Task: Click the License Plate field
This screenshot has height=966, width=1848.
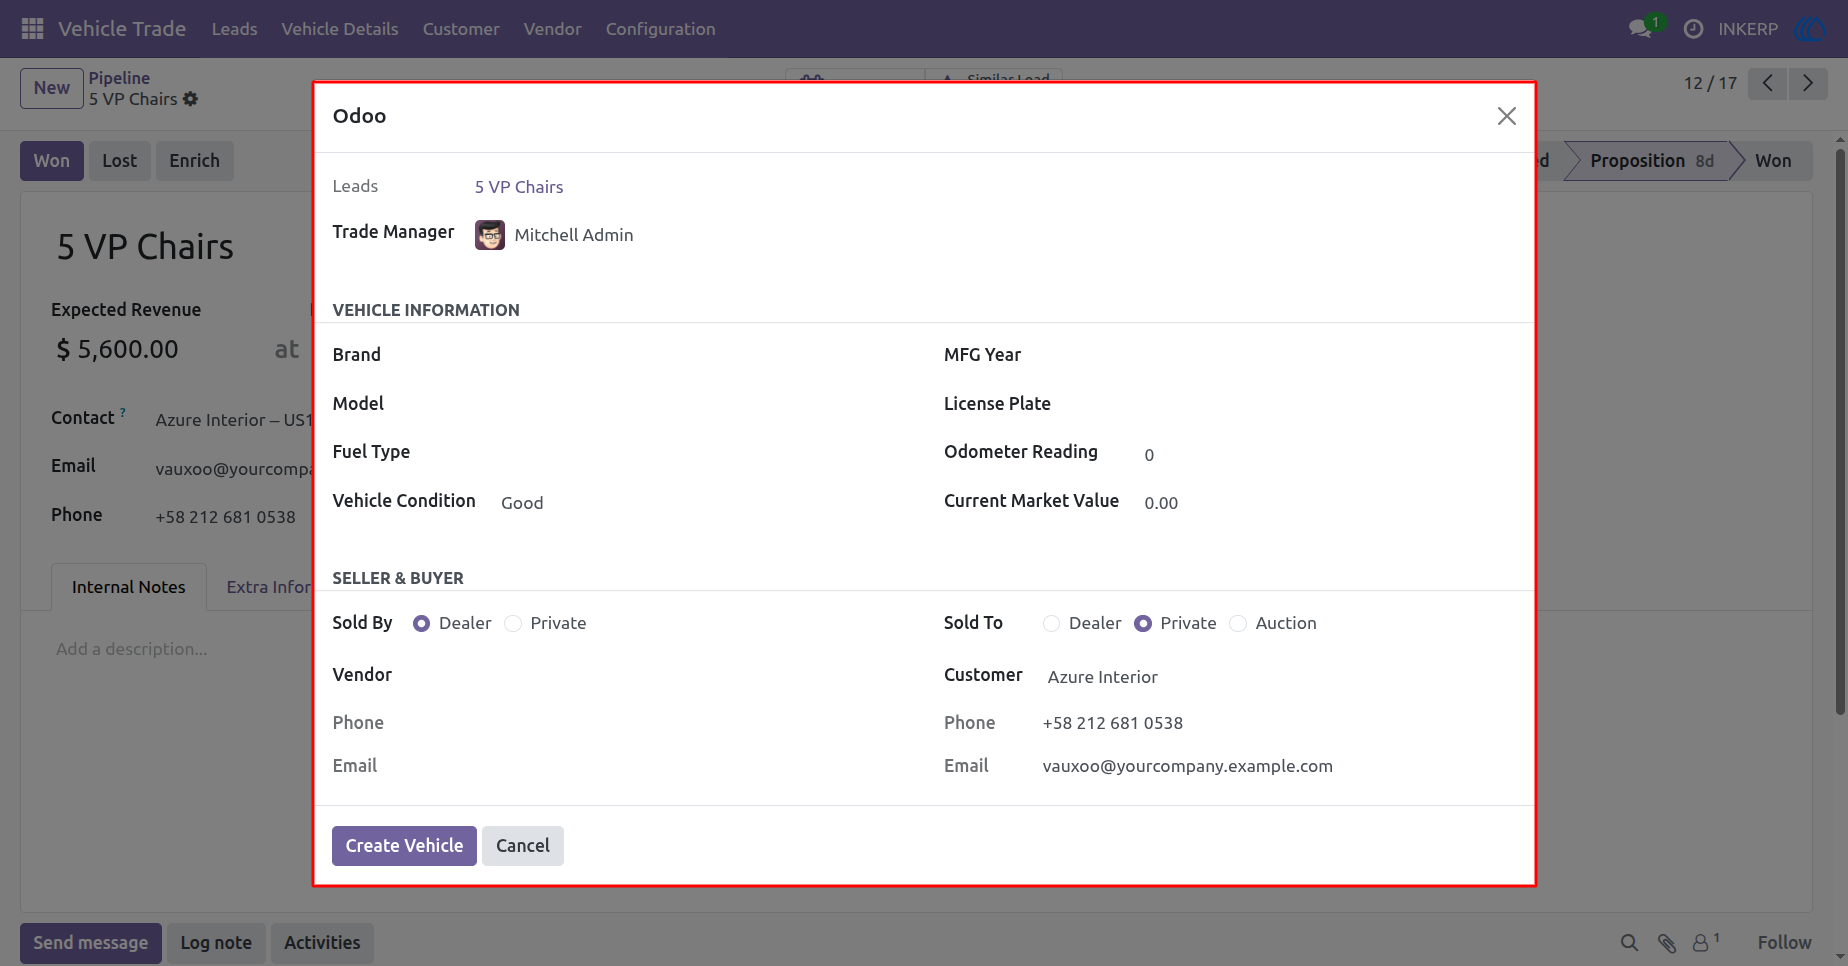Action: tap(1329, 404)
